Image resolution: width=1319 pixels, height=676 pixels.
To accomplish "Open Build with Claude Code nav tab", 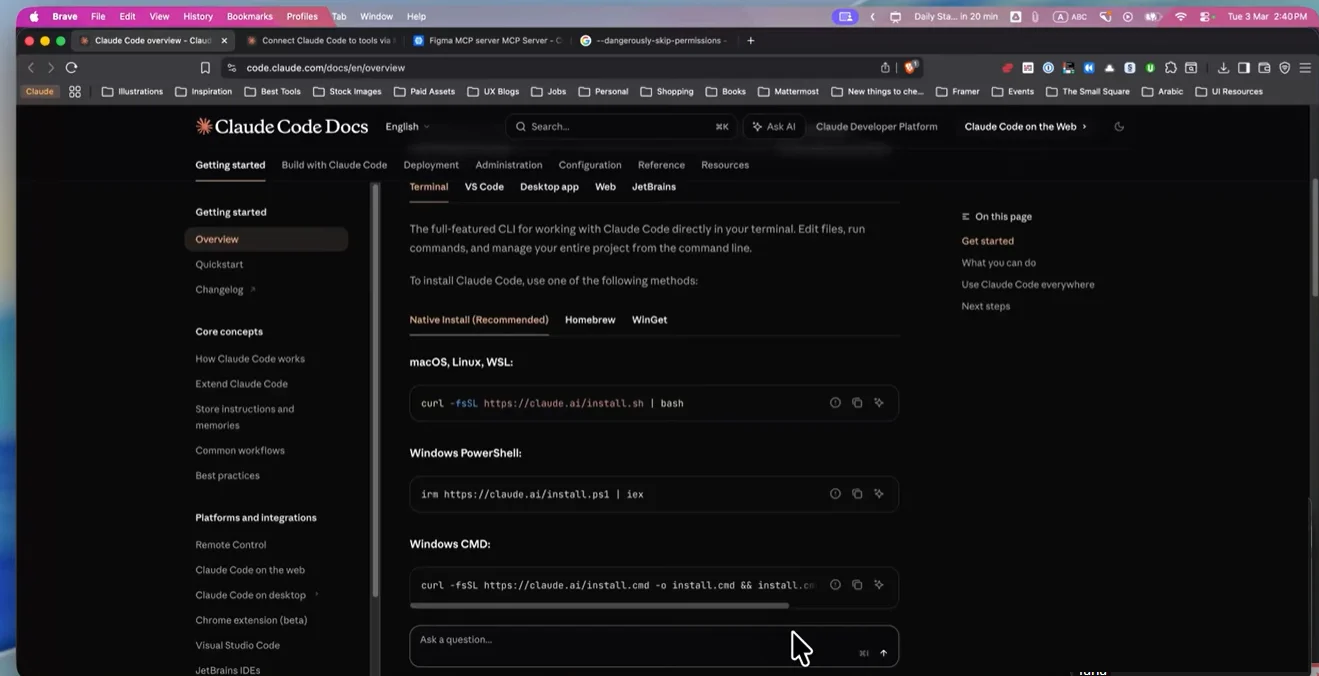I will coord(334,165).
